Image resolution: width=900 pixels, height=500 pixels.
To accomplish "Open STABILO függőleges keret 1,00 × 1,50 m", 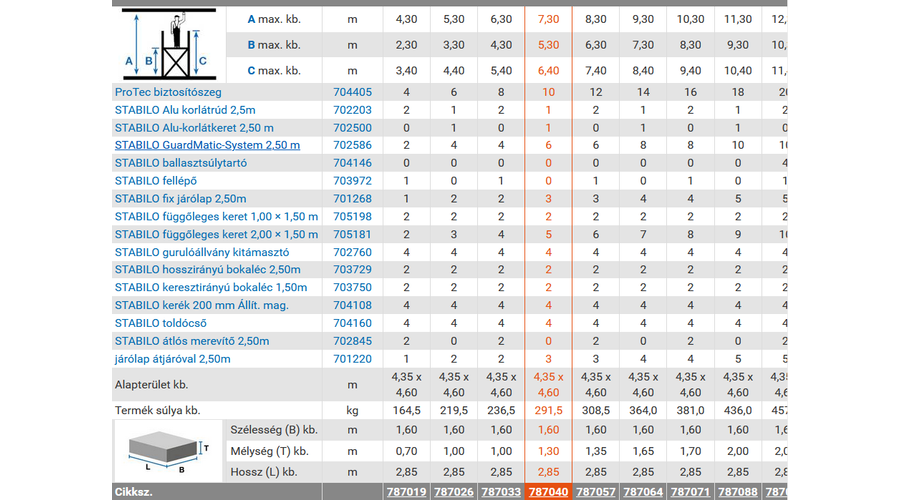I will pyautogui.click(x=216, y=216).
